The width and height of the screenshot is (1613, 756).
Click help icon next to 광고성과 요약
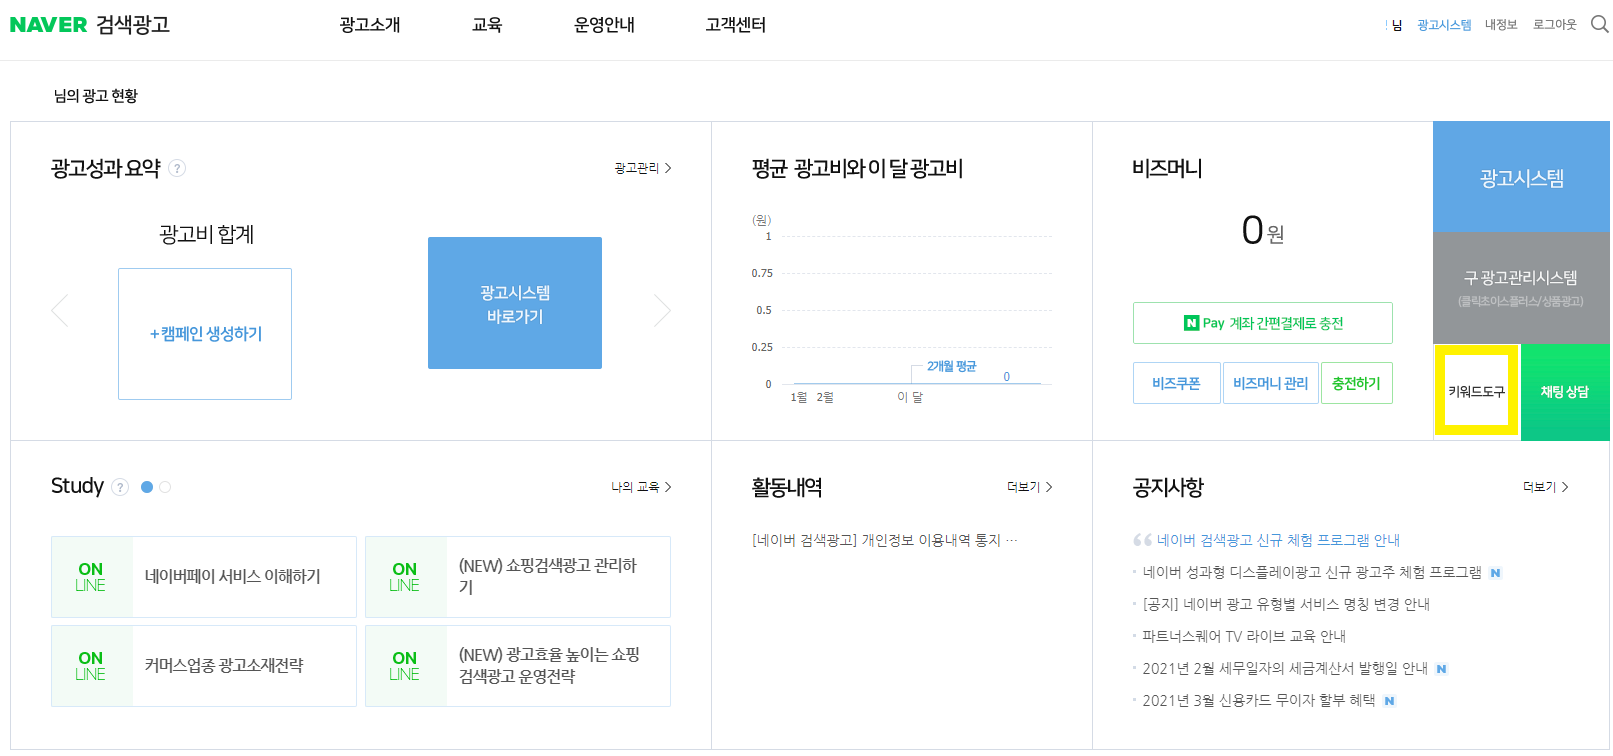pos(177,168)
